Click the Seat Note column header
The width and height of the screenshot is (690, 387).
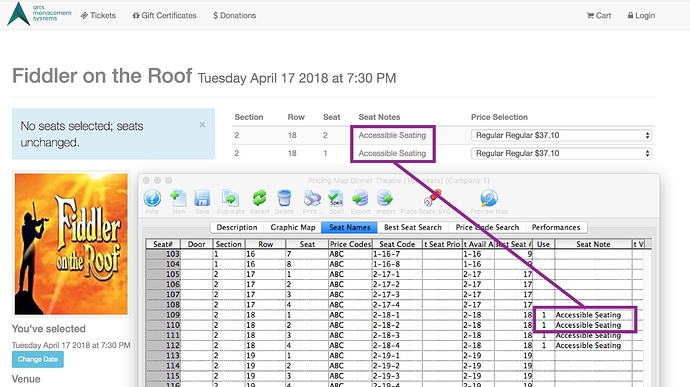click(x=593, y=244)
